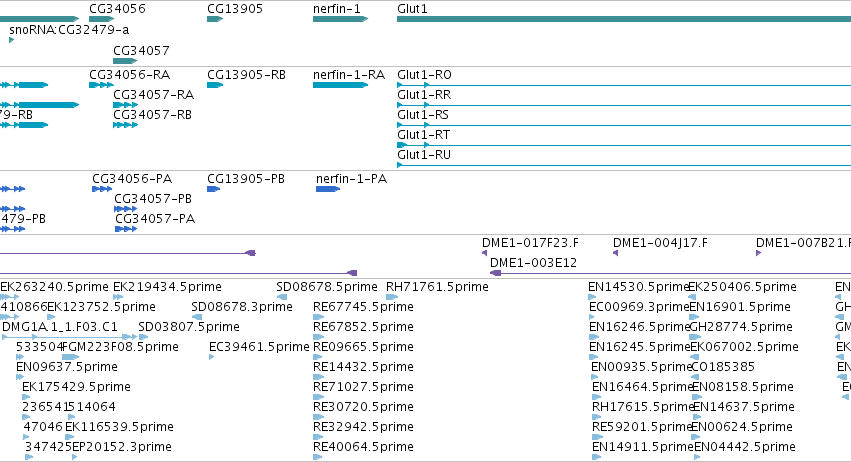Image resolution: width=851 pixels, height=462 pixels.
Task: Select the SD08678.5prime EST label
Action: pyautogui.click(x=327, y=287)
